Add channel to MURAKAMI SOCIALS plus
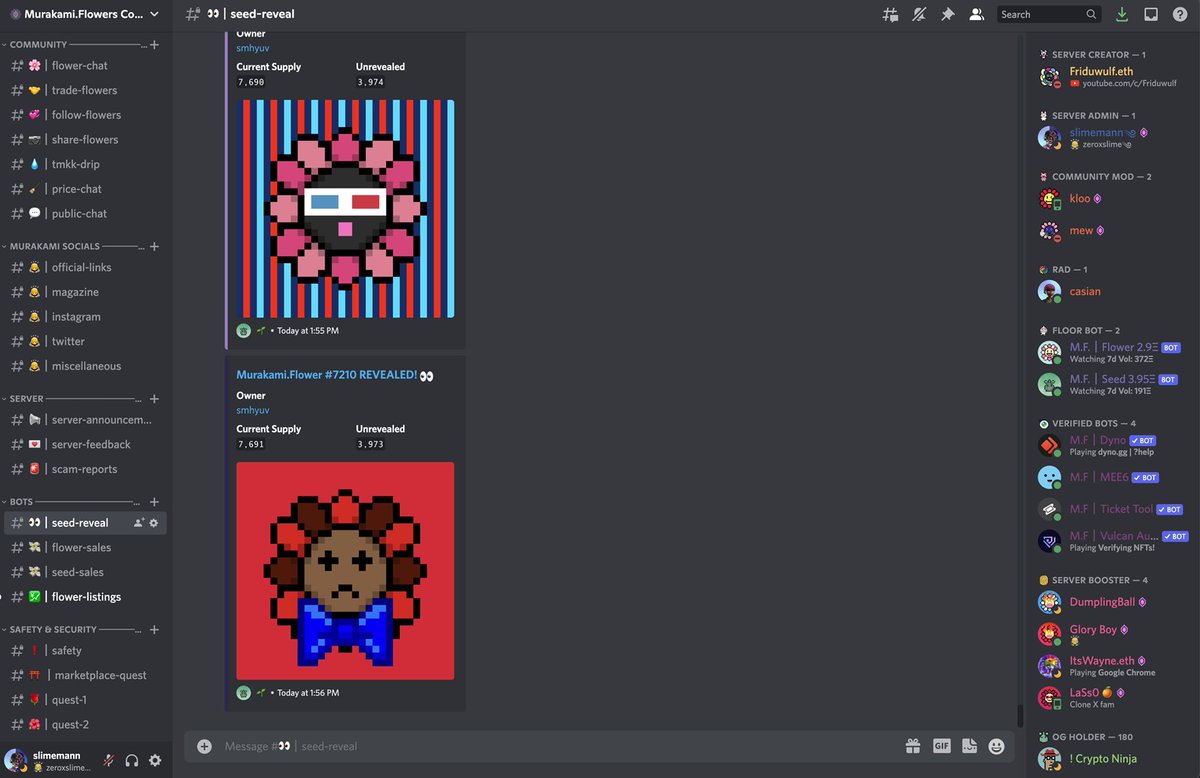 point(154,246)
